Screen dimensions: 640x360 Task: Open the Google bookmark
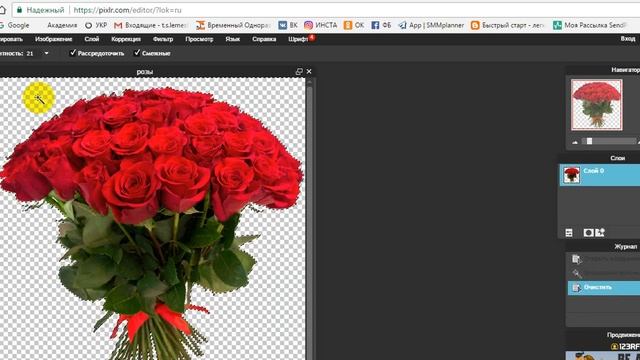[15, 25]
